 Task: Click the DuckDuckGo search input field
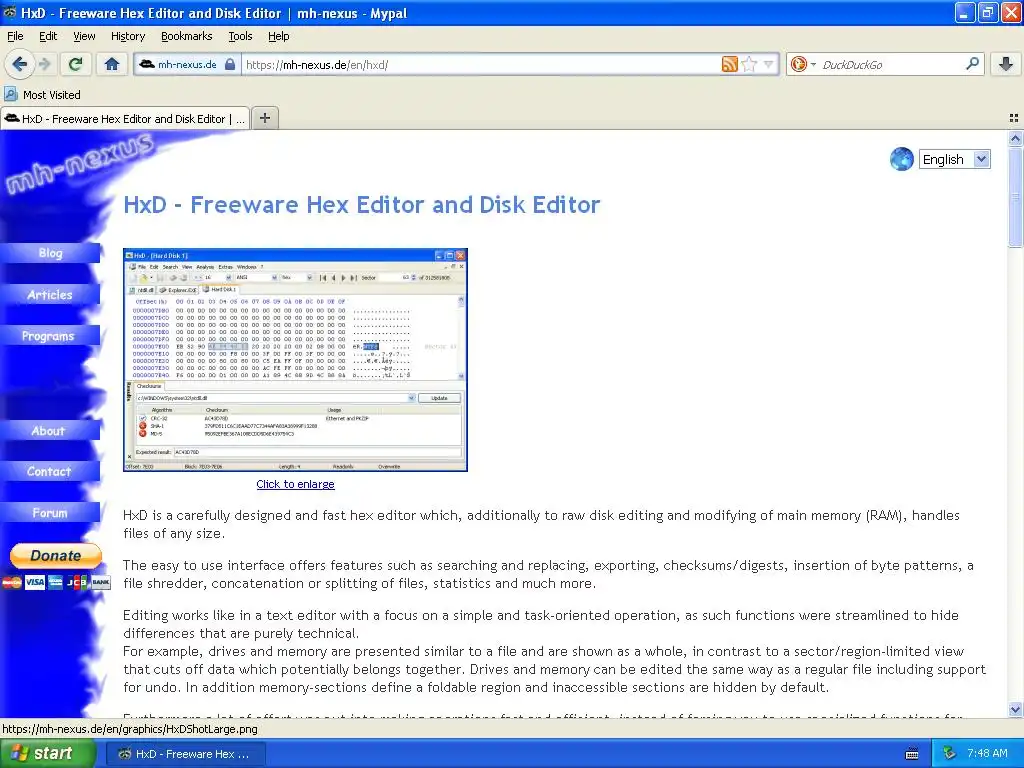[889, 64]
